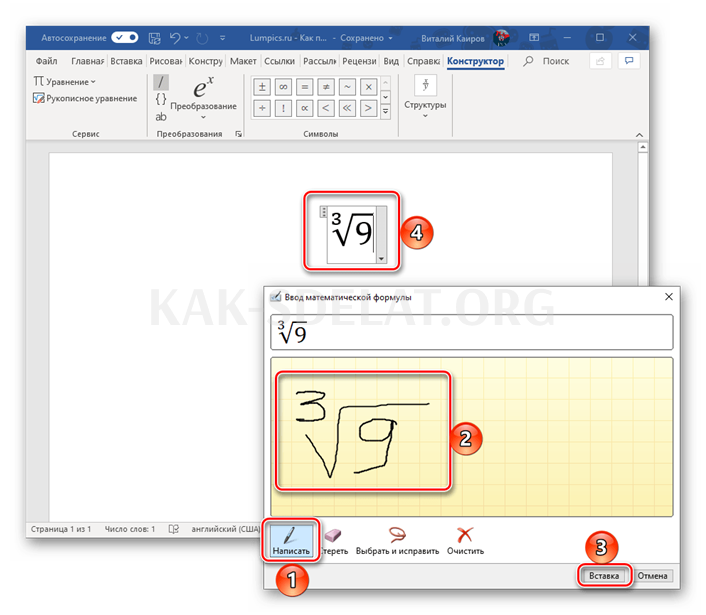Open the equation box options arrow

[x=381, y=258]
